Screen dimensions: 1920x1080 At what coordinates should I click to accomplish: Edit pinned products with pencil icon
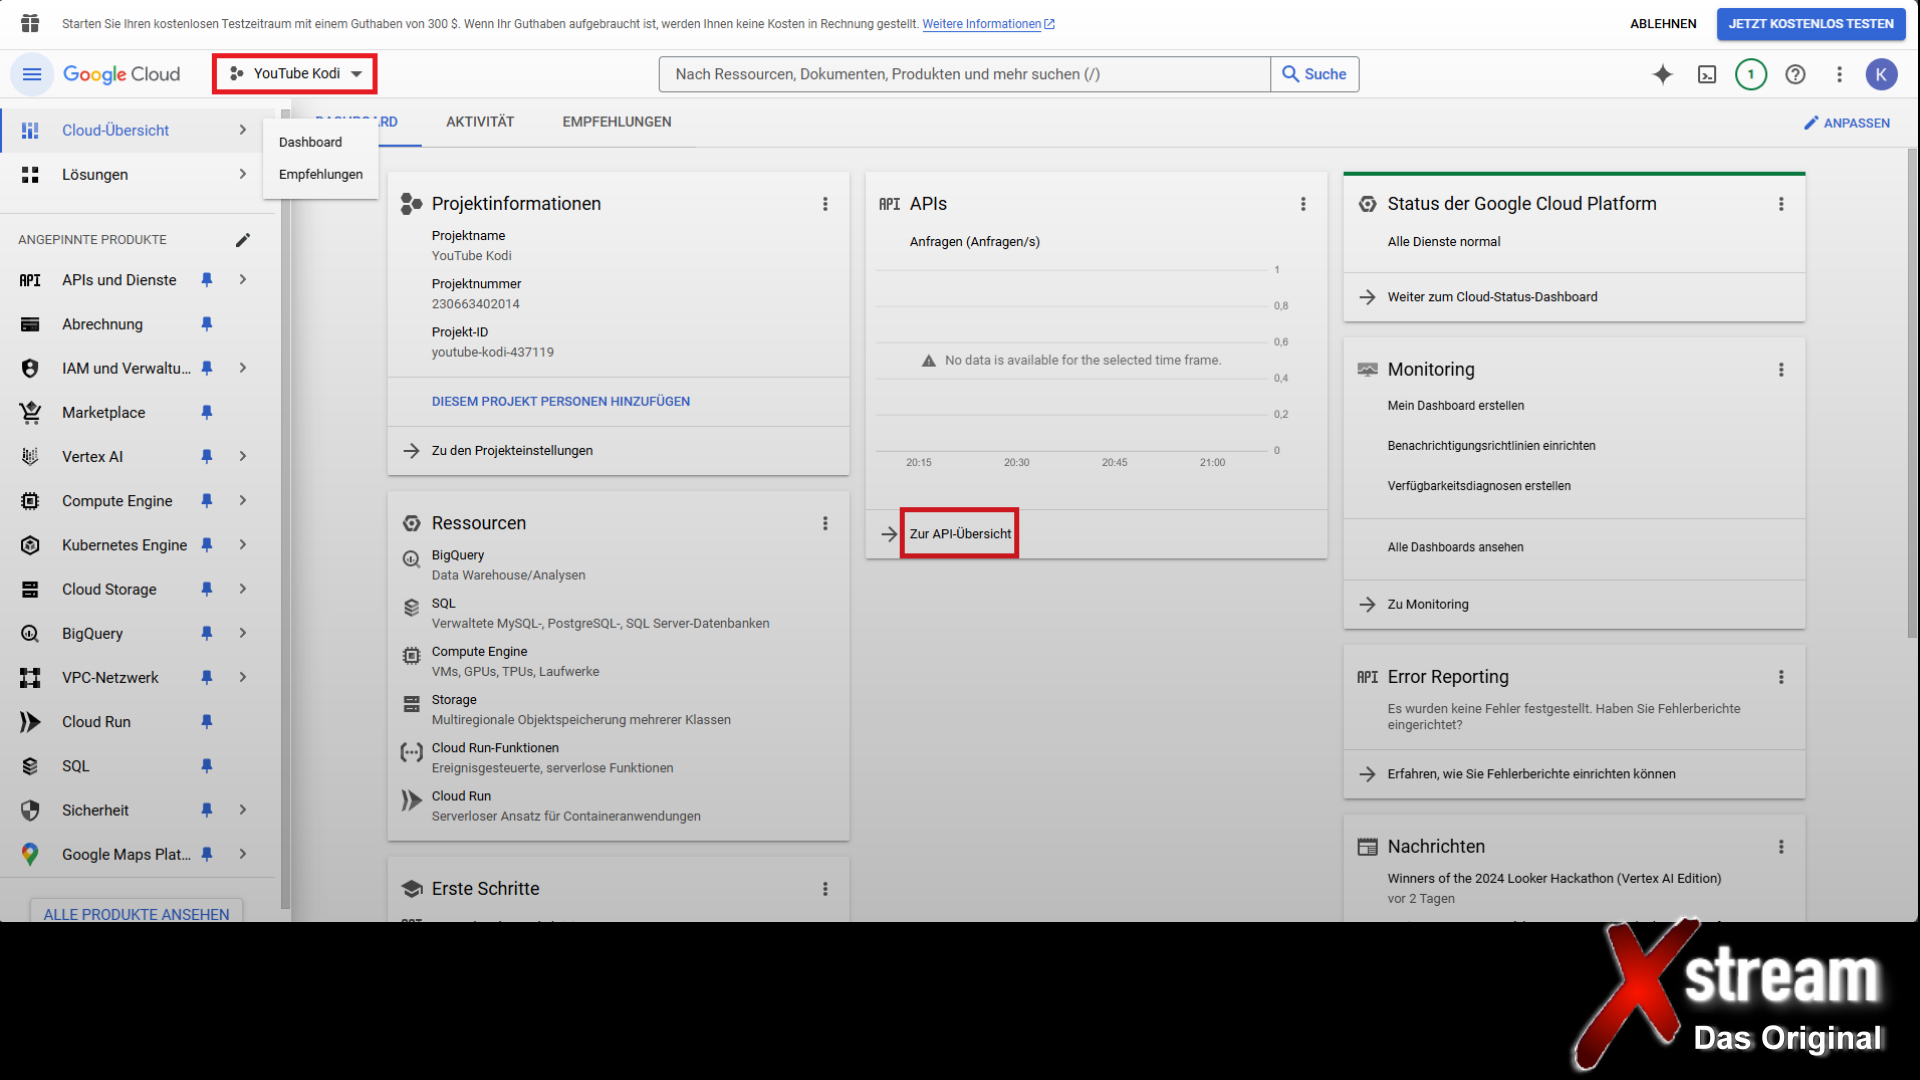tap(243, 240)
